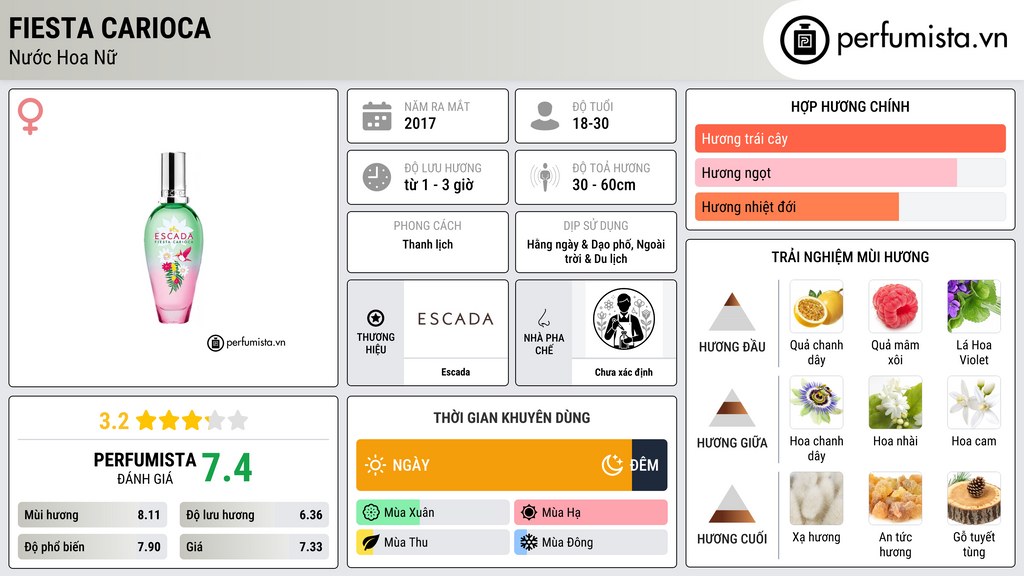This screenshot has height=576, width=1024.
Task: Click the perfumista.vn bottle logo icon
Action: click(805, 40)
